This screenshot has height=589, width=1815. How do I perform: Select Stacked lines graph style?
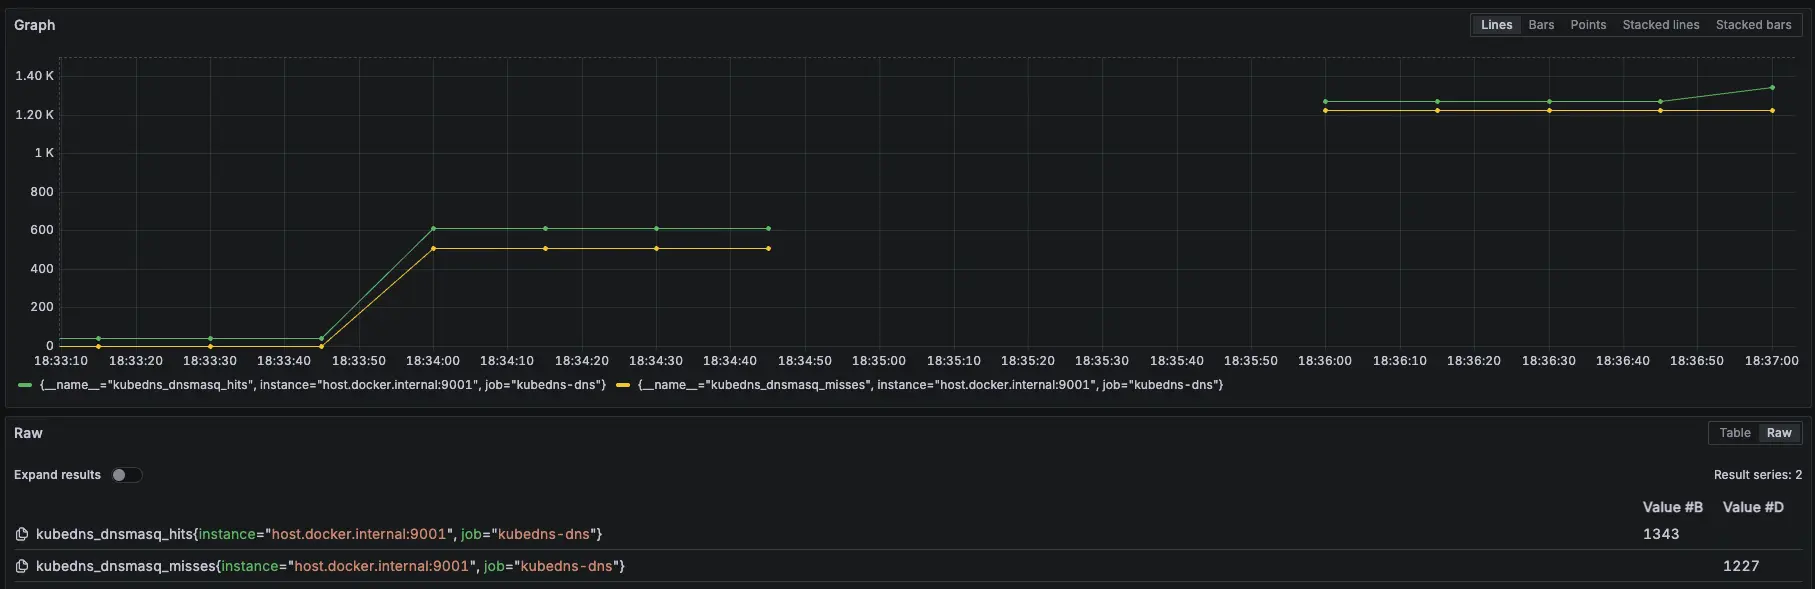click(x=1660, y=25)
